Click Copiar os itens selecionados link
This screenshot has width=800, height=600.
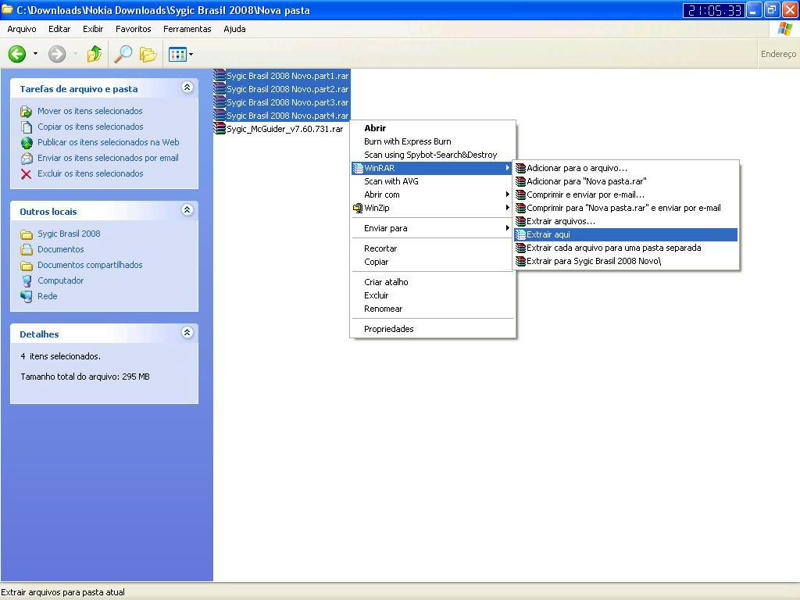point(90,127)
